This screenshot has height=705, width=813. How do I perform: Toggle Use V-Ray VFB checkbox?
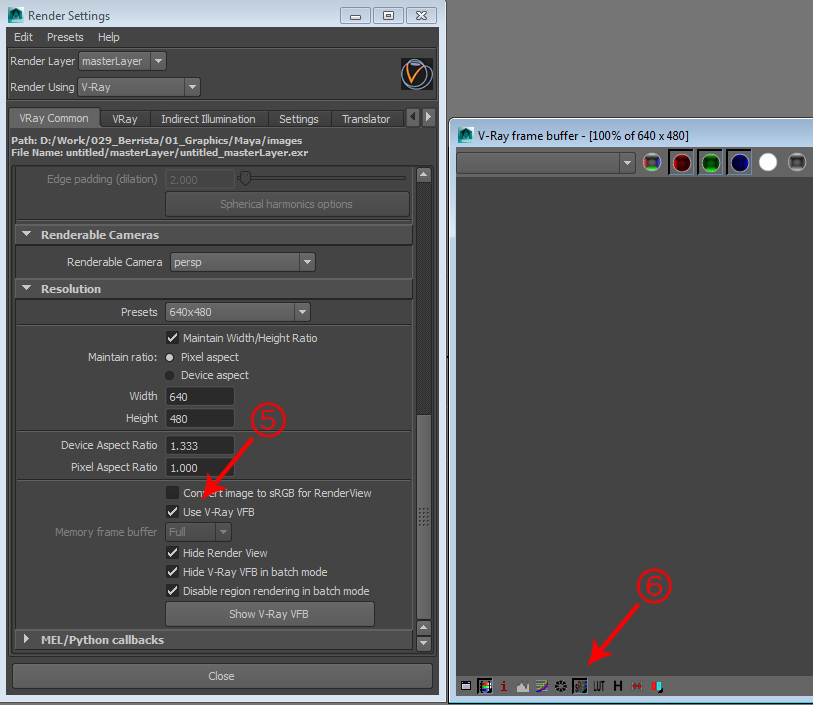(173, 512)
